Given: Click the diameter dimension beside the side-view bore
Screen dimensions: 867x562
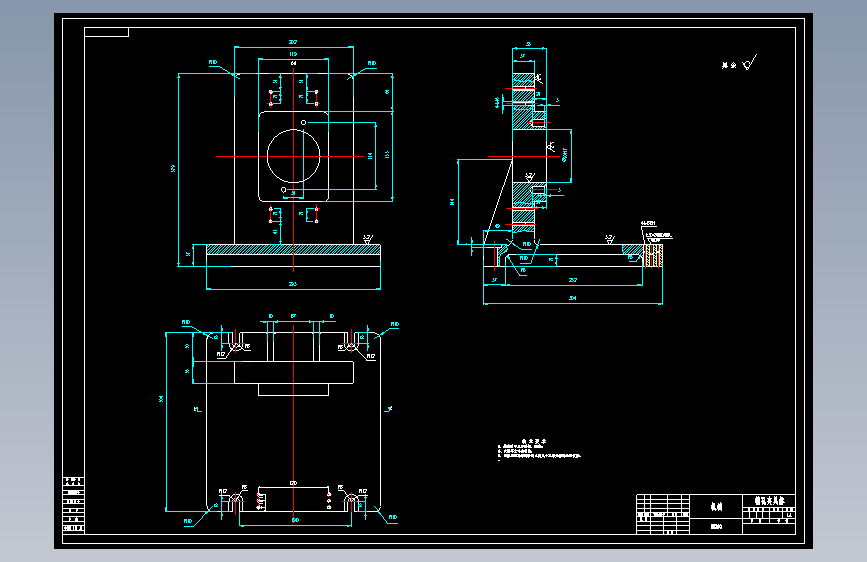Looking at the screenshot, I should (x=565, y=155).
